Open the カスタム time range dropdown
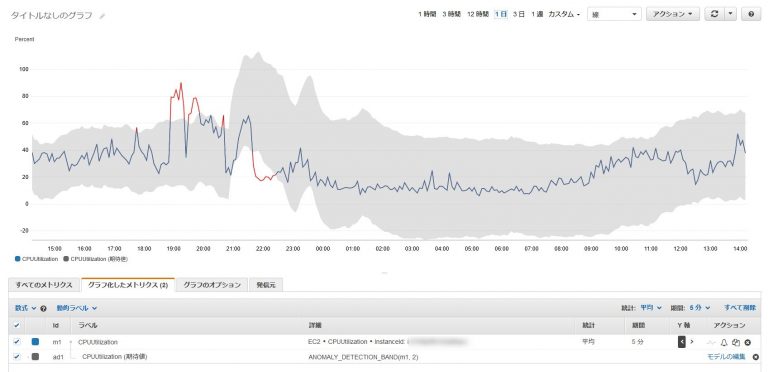 (x=564, y=15)
